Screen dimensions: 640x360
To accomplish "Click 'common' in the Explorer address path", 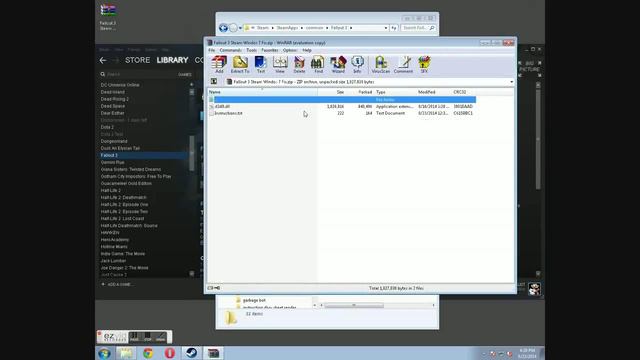I will click(314, 28).
